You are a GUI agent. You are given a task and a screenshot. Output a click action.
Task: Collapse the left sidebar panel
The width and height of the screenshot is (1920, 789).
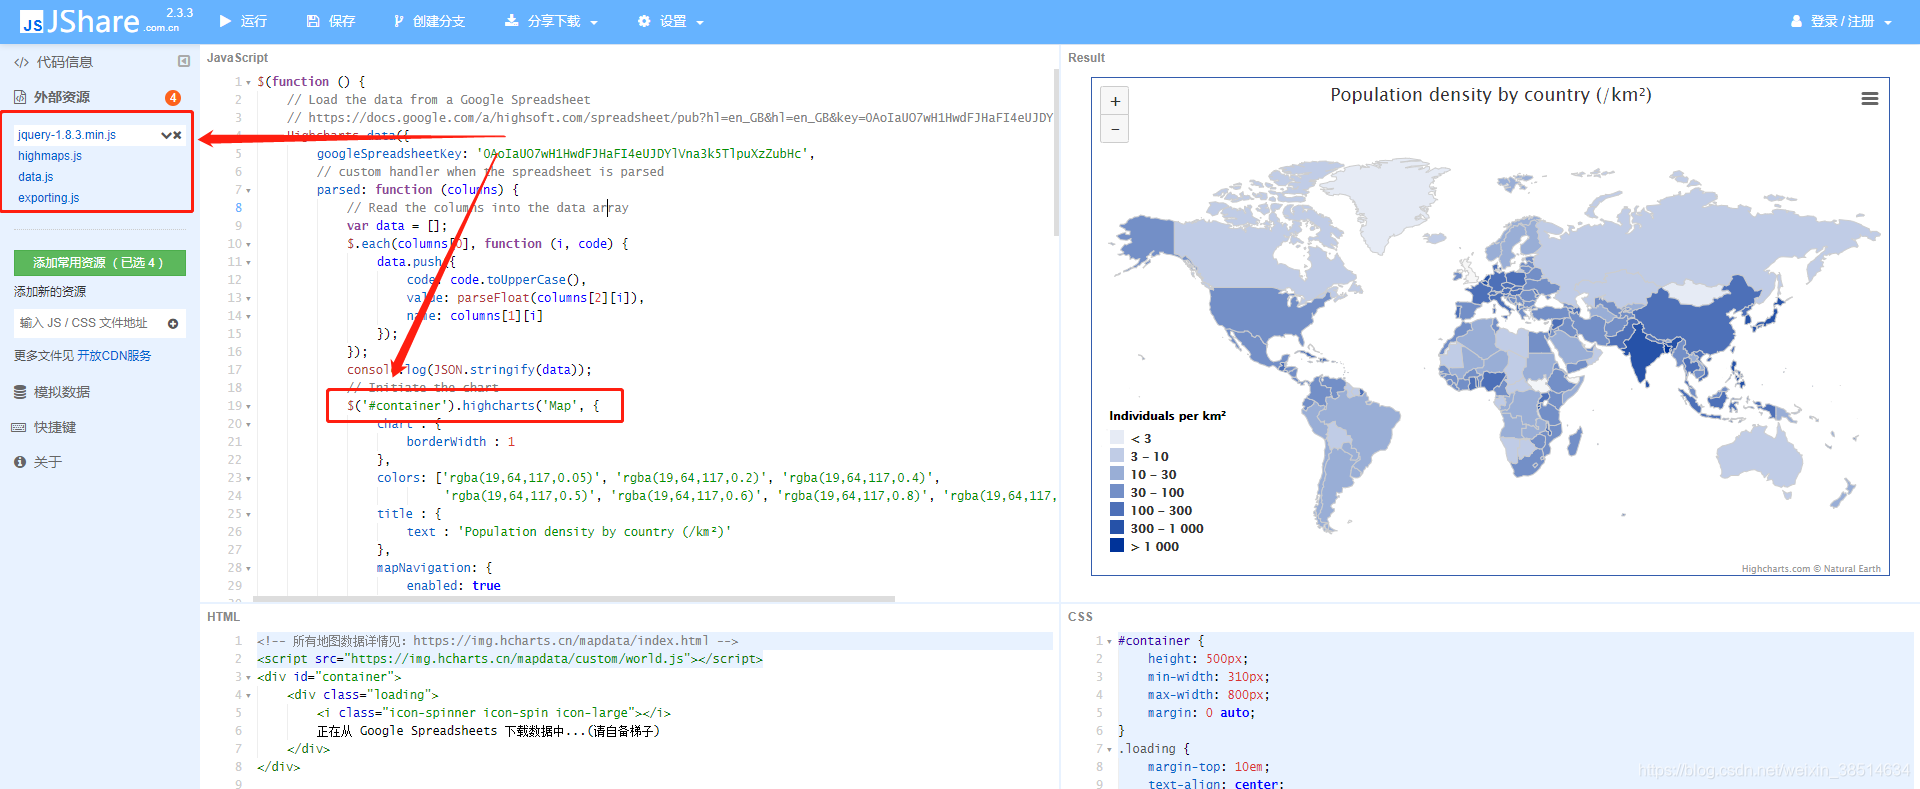tap(184, 61)
